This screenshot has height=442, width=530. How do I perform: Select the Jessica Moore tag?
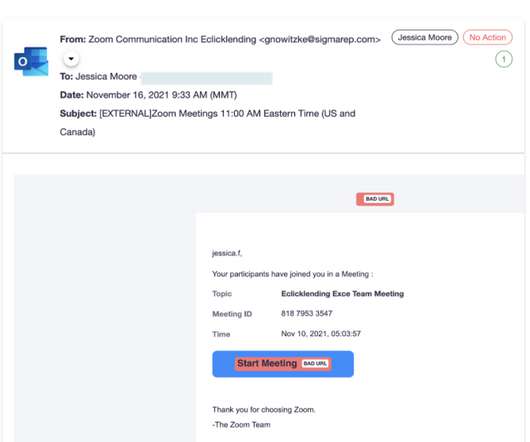click(x=425, y=38)
